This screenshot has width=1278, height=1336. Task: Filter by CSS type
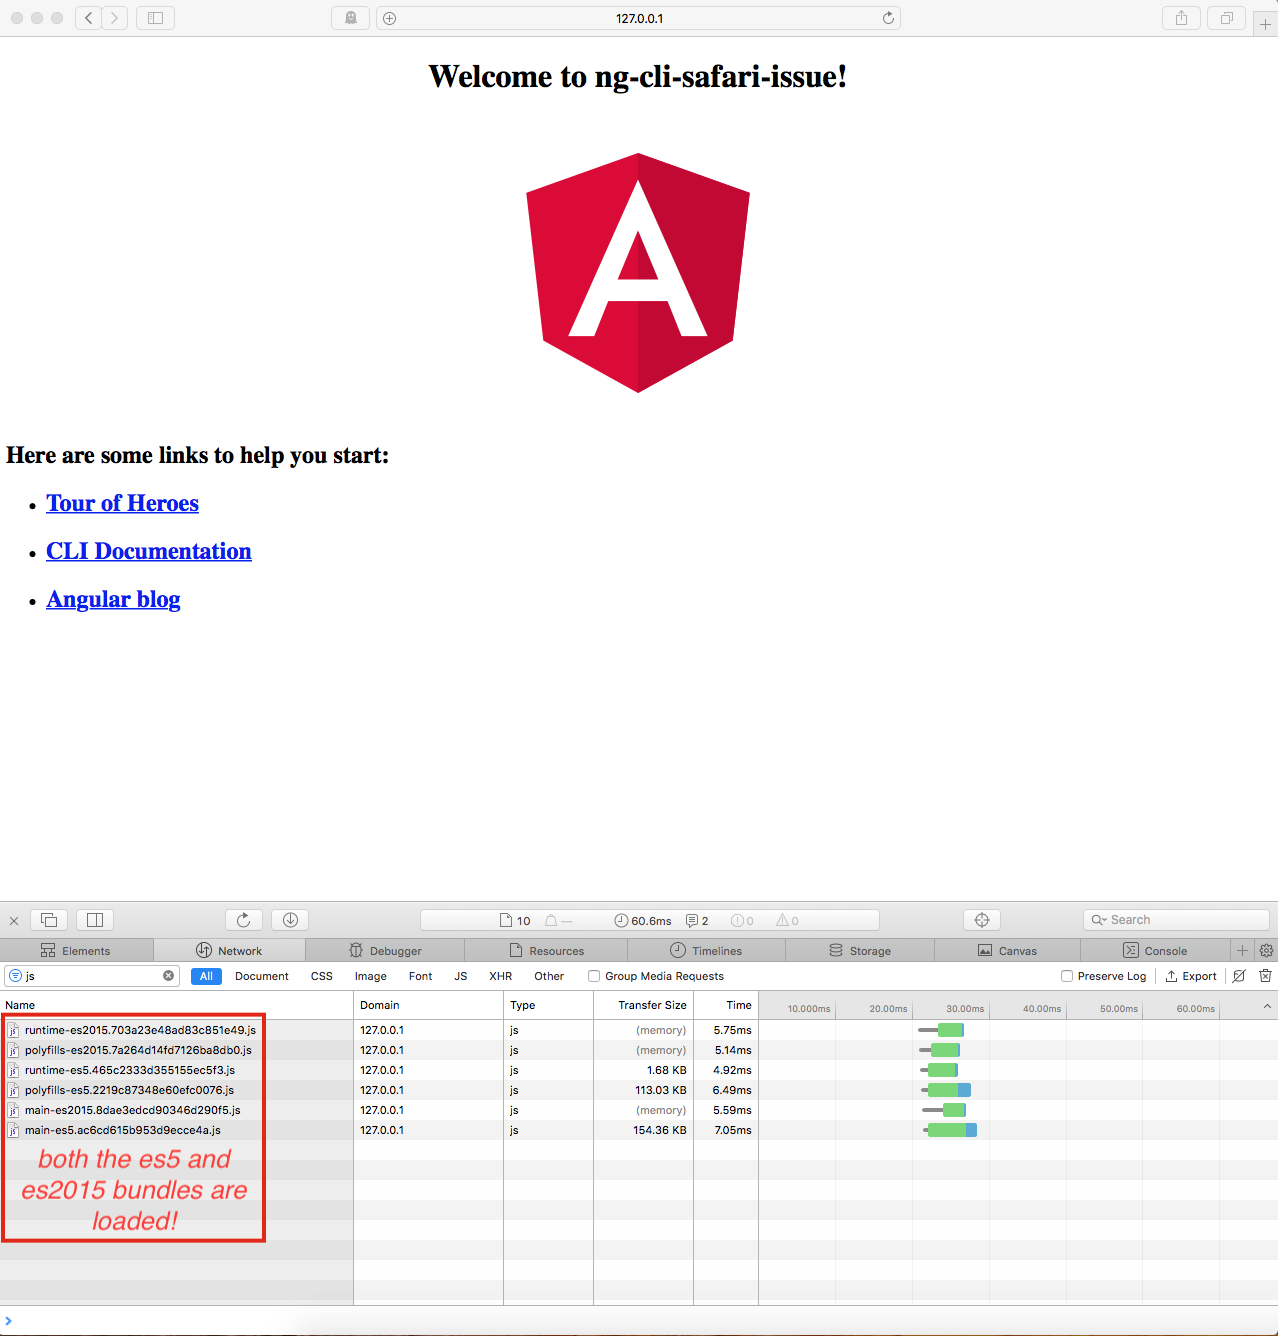[x=322, y=976]
